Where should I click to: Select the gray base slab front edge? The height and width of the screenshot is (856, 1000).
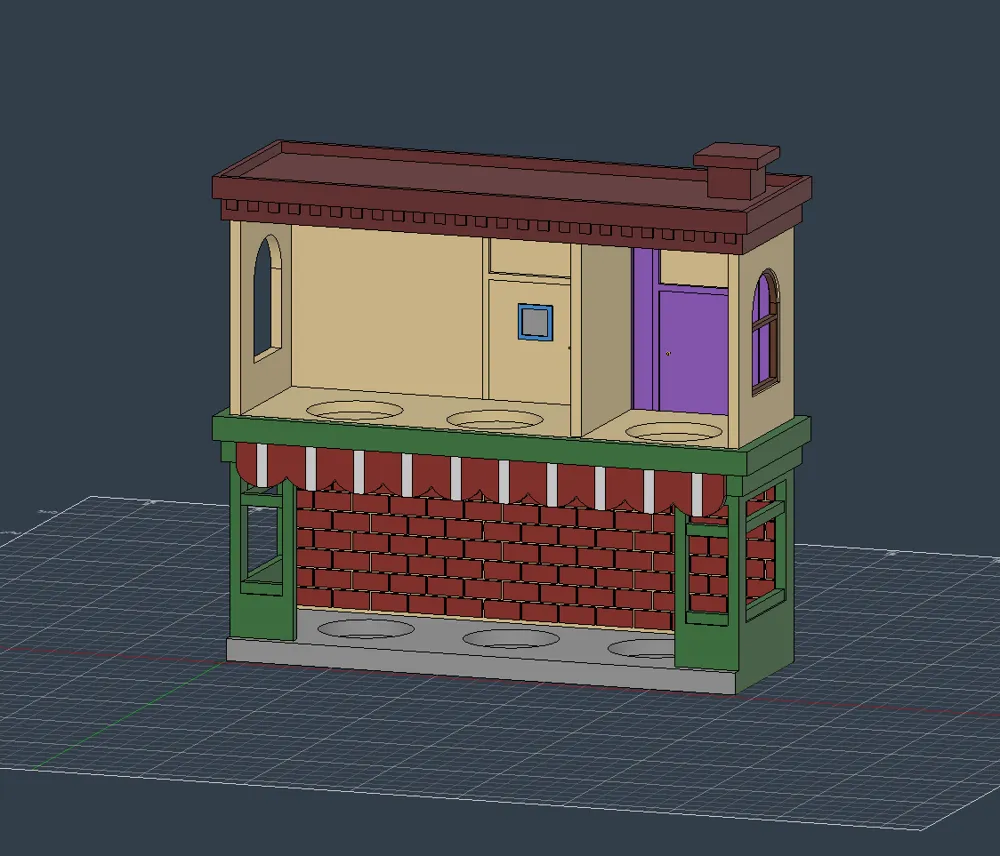click(x=482, y=668)
